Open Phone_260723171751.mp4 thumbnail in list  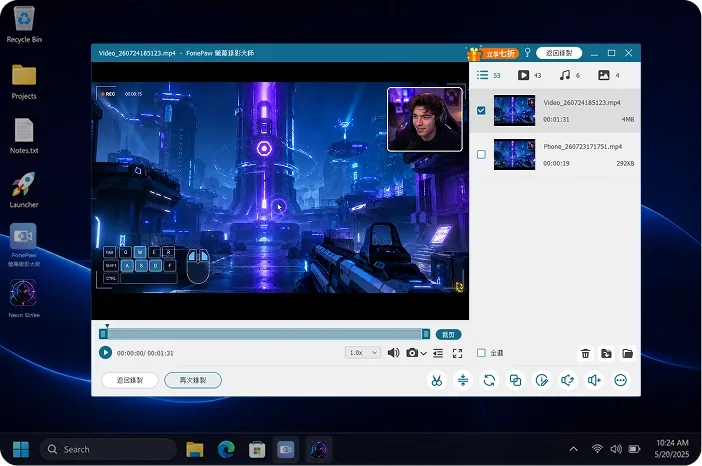(x=514, y=154)
